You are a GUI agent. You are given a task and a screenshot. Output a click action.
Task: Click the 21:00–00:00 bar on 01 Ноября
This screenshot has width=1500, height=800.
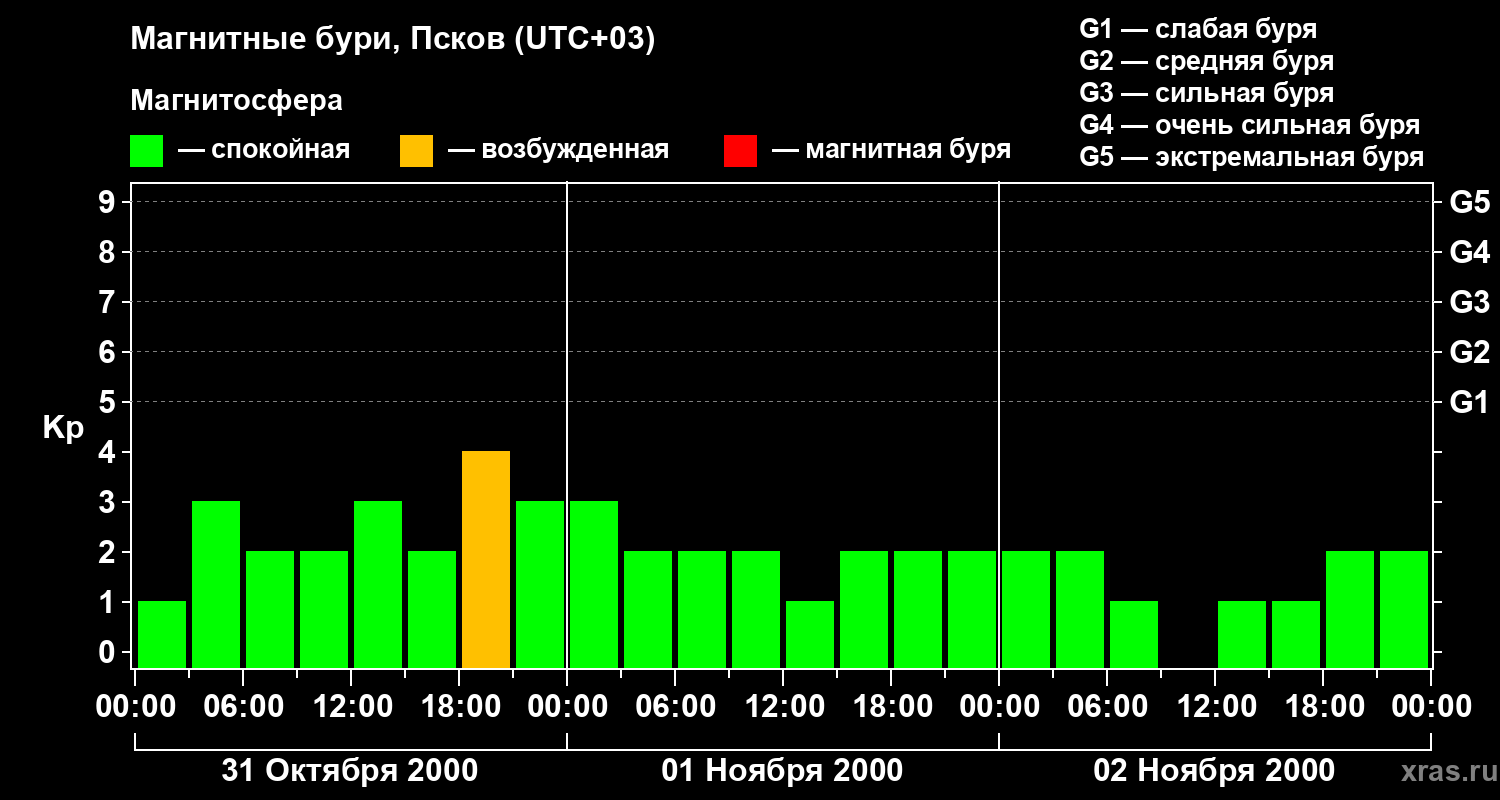(x=972, y=610)
